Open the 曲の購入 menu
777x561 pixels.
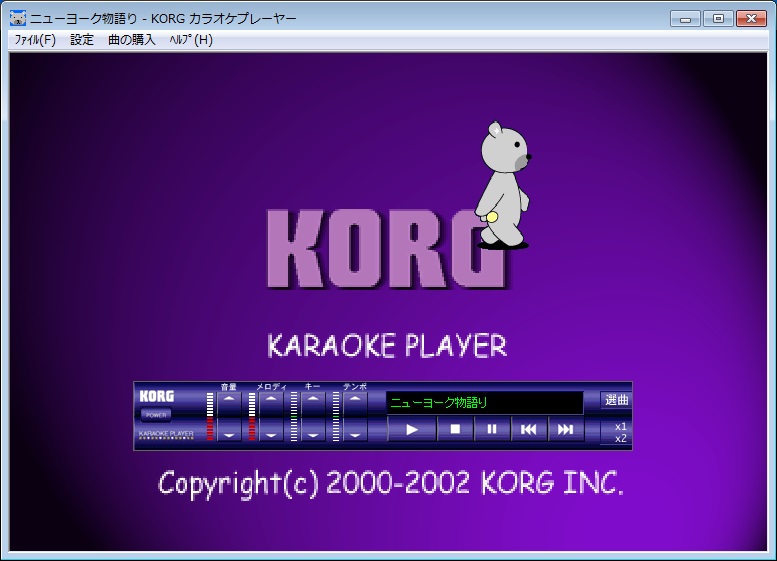pos(131,40)
